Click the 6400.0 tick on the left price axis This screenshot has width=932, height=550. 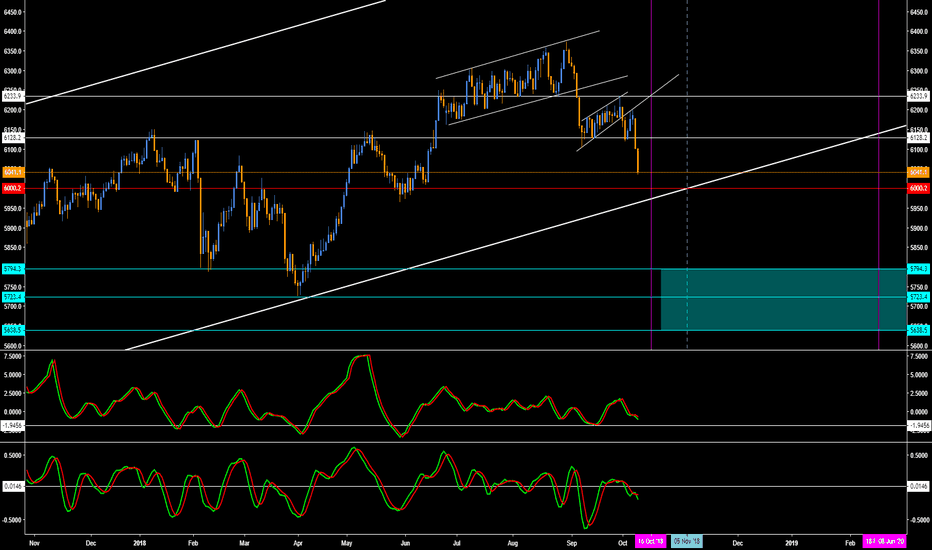pos(13,32)
